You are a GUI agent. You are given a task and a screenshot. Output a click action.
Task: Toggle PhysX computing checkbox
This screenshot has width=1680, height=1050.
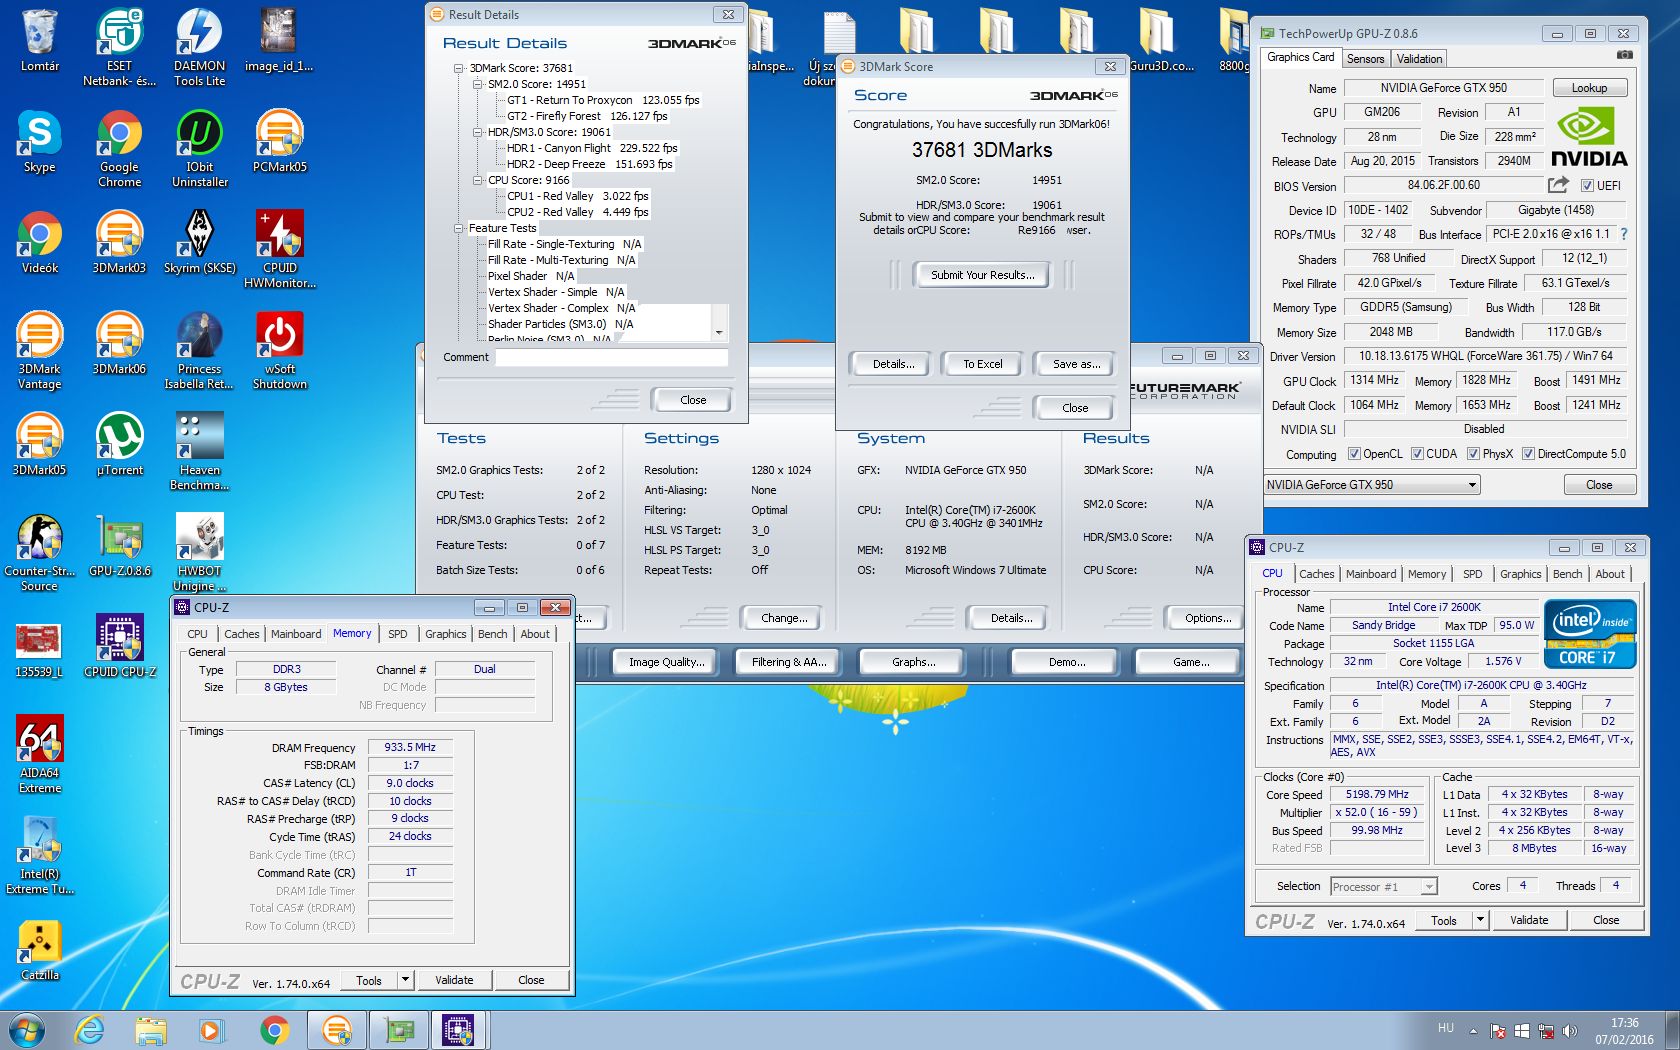[1473, 454]
